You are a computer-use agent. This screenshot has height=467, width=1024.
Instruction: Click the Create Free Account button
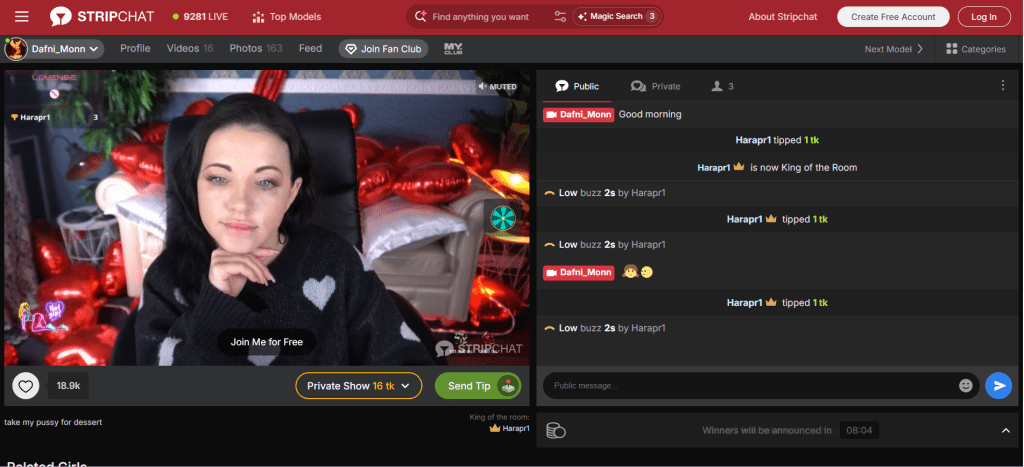point(893,17)
